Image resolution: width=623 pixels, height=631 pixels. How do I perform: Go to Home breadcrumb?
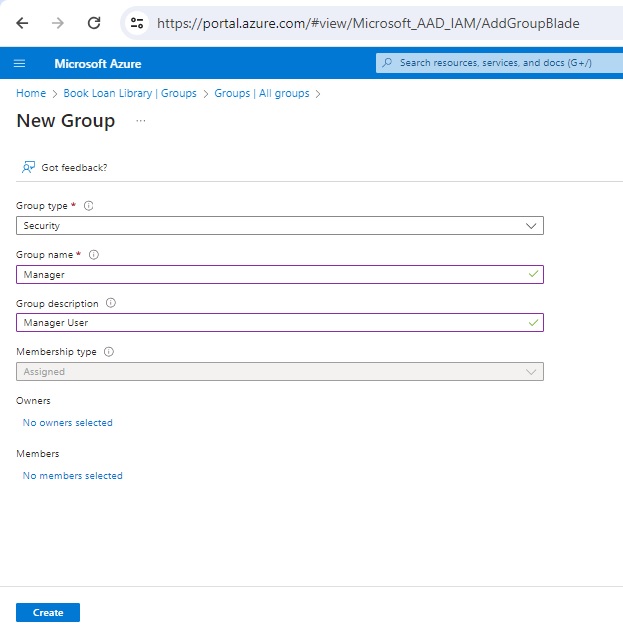point(31,93)
